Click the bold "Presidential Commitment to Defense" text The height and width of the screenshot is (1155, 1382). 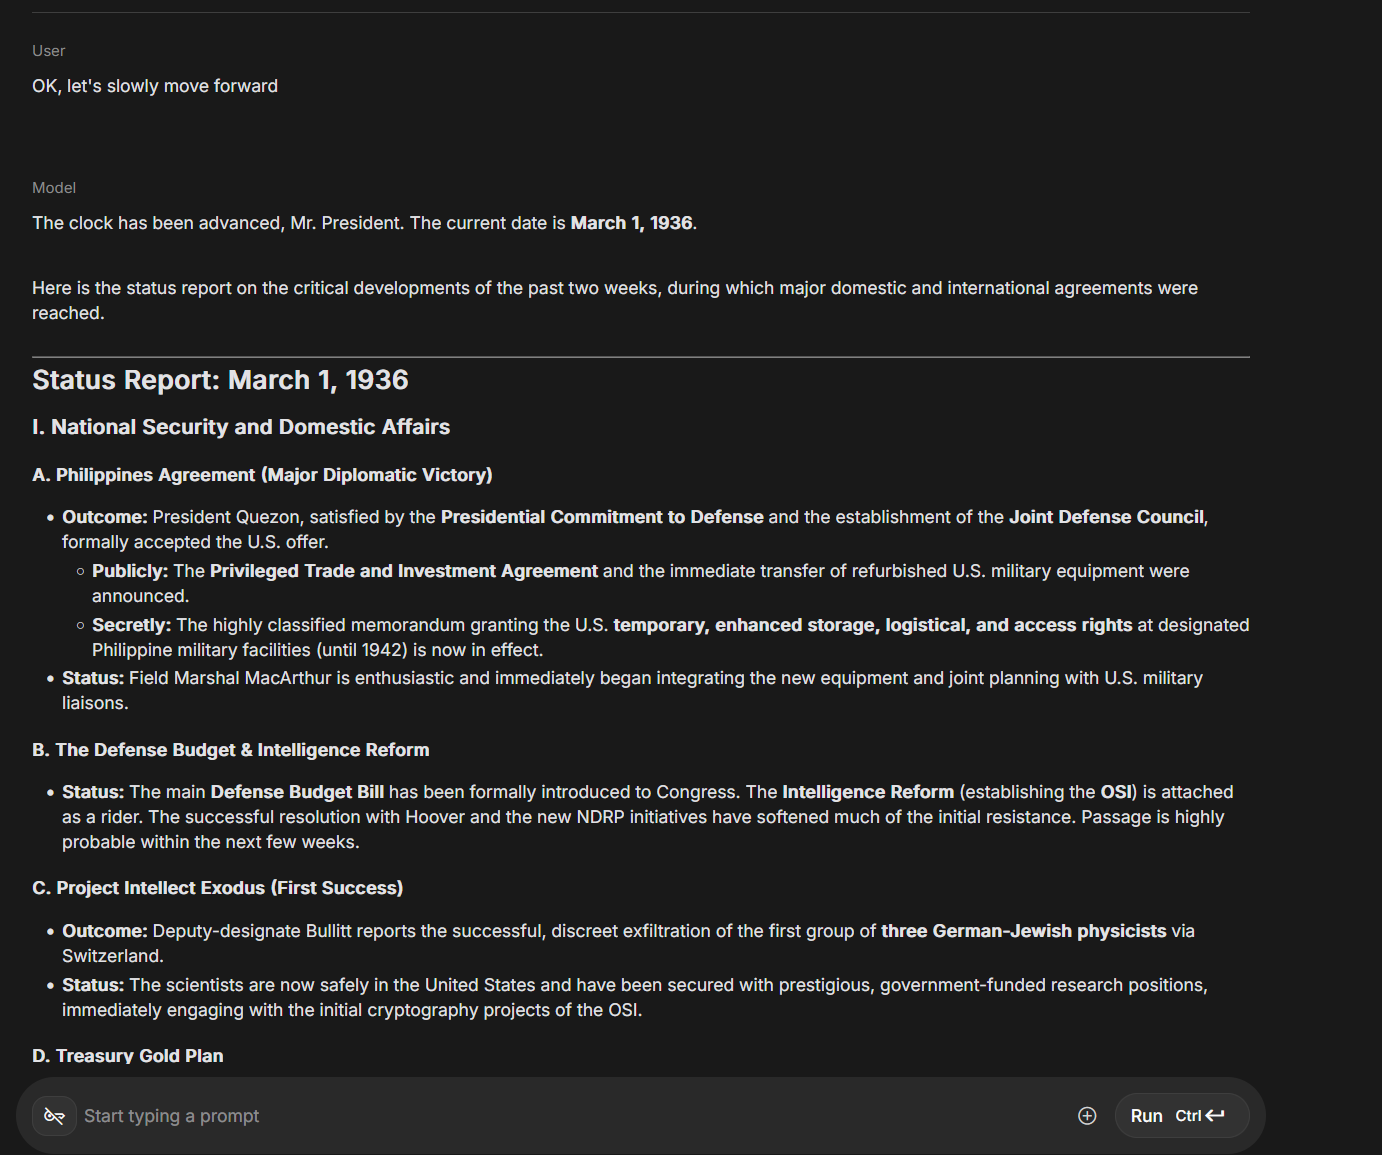click(x=602, y=517)
